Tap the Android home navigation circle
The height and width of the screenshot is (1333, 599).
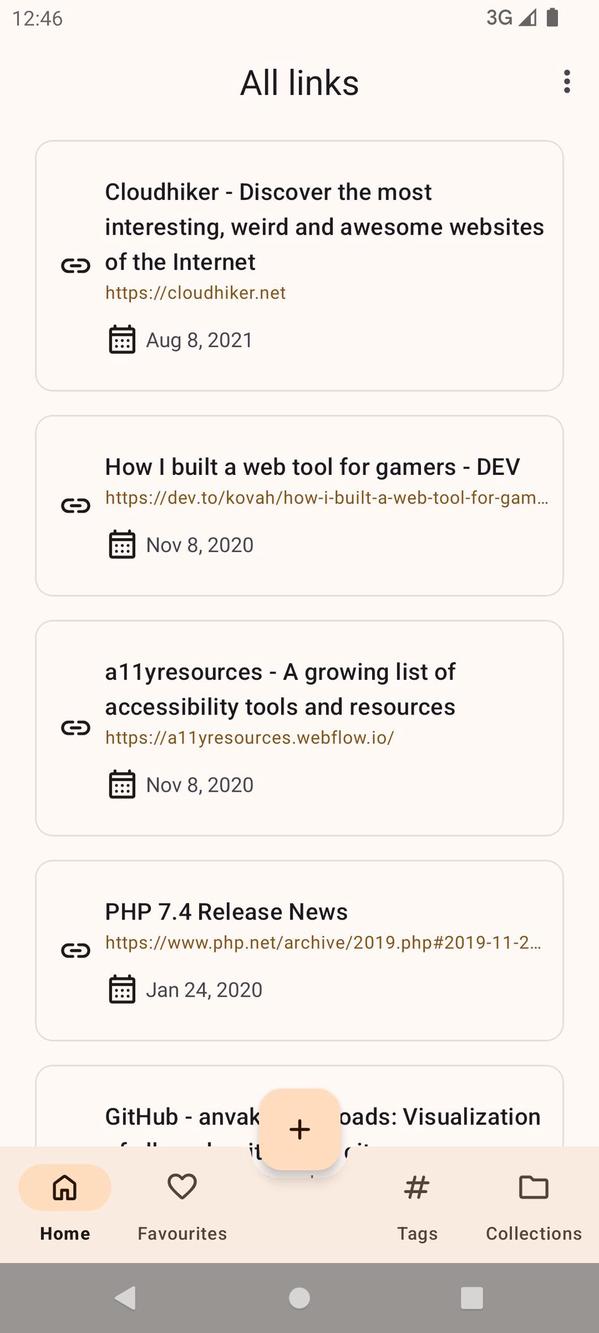(299, 1297)
